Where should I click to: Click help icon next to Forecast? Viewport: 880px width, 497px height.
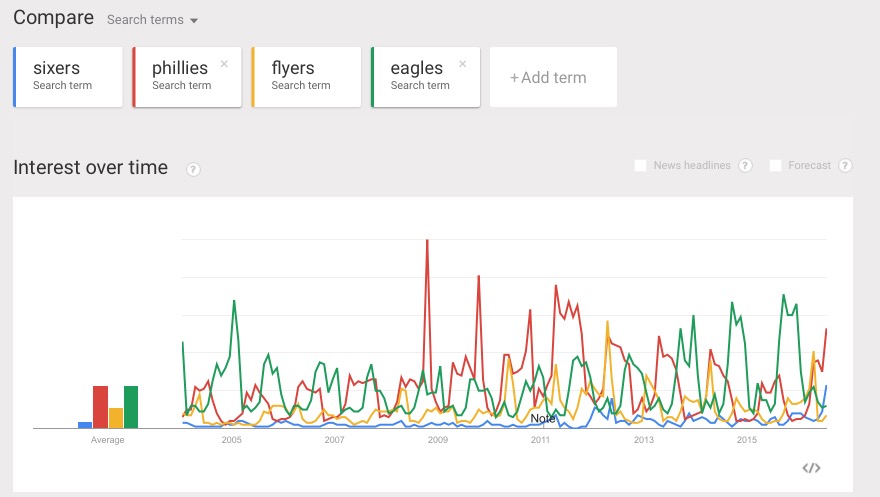click(x=845, y=166)
